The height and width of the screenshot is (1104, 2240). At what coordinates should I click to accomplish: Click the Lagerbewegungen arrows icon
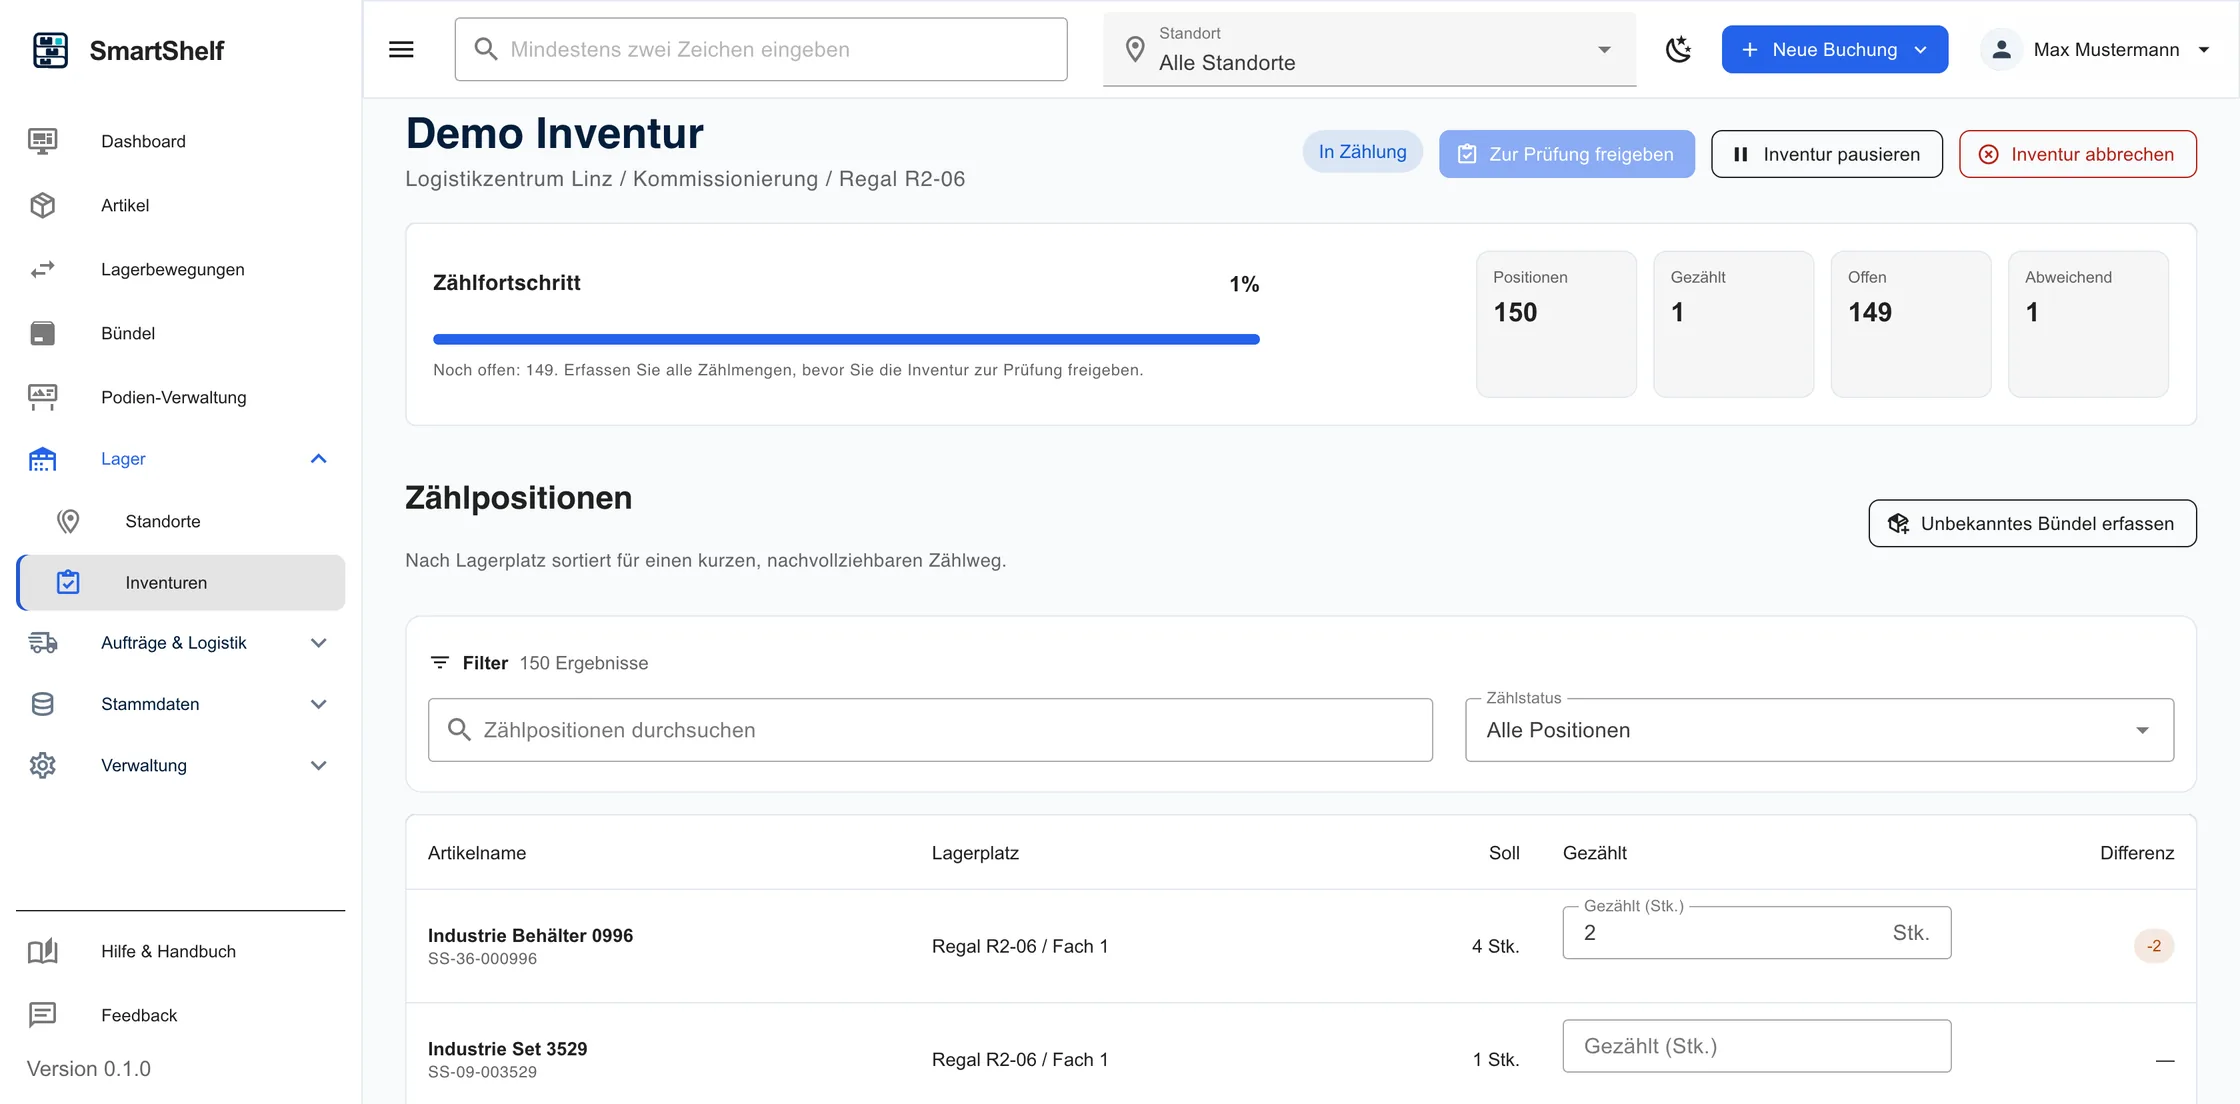pos(43,269)
